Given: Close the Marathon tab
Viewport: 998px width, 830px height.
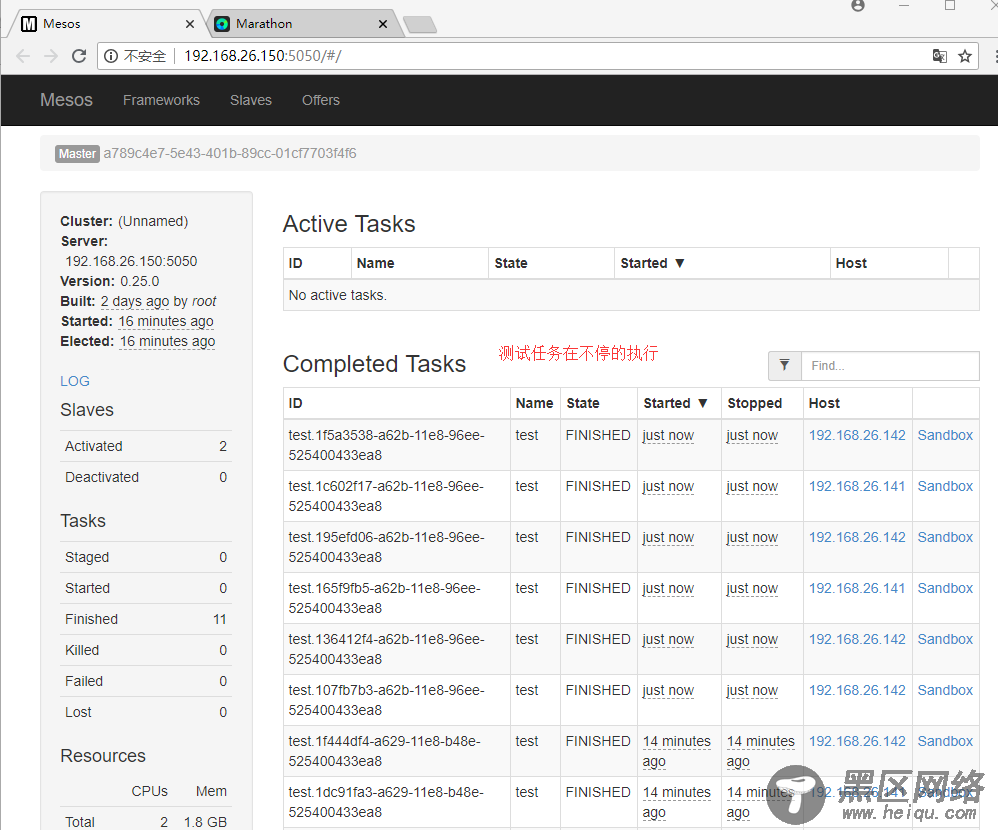Looking at the screenshot, I should pyautogui.click(x=383, y=24).
